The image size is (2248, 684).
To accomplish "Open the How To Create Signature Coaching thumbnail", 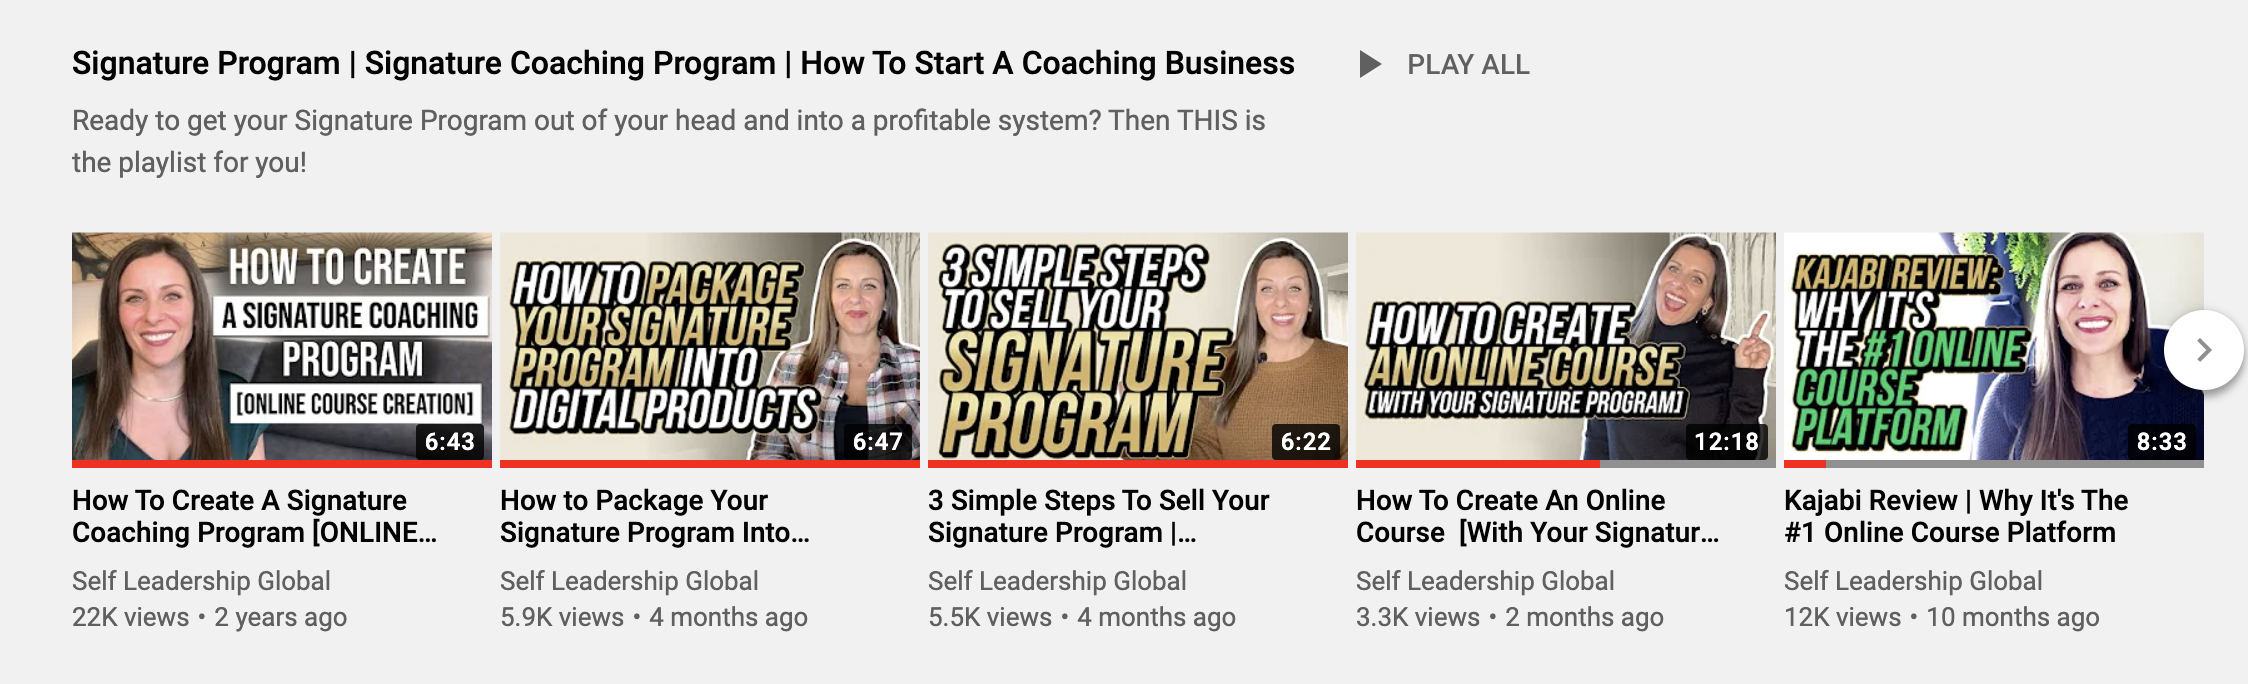I will coord(282,346).
